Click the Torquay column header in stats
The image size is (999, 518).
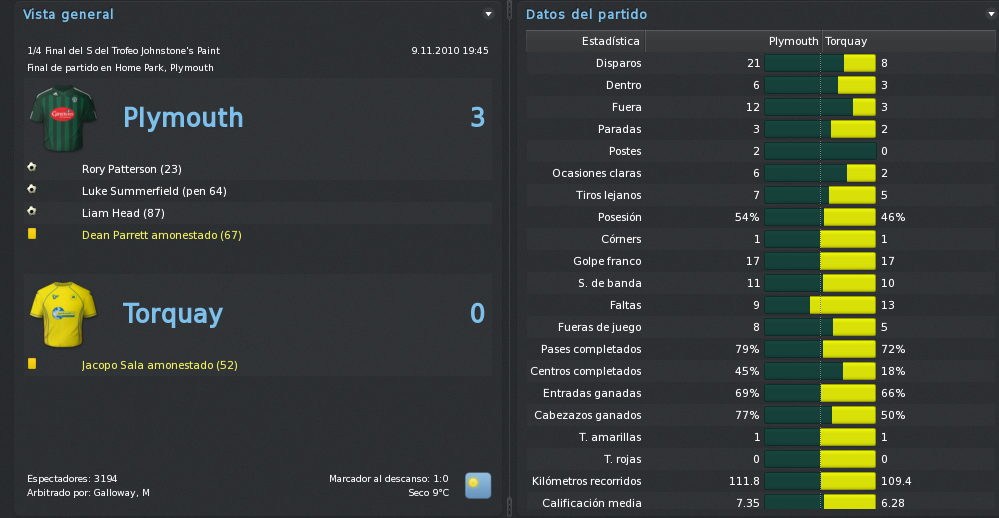pos(846,41)
